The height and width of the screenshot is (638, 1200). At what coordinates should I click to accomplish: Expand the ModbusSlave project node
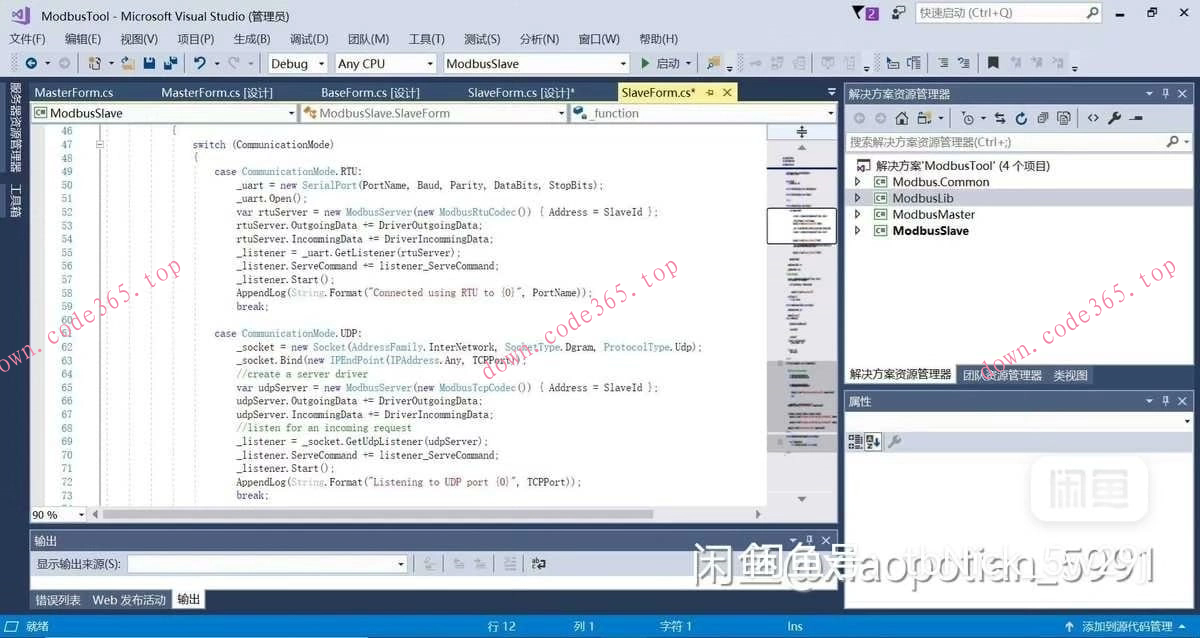tap(858, 230)
